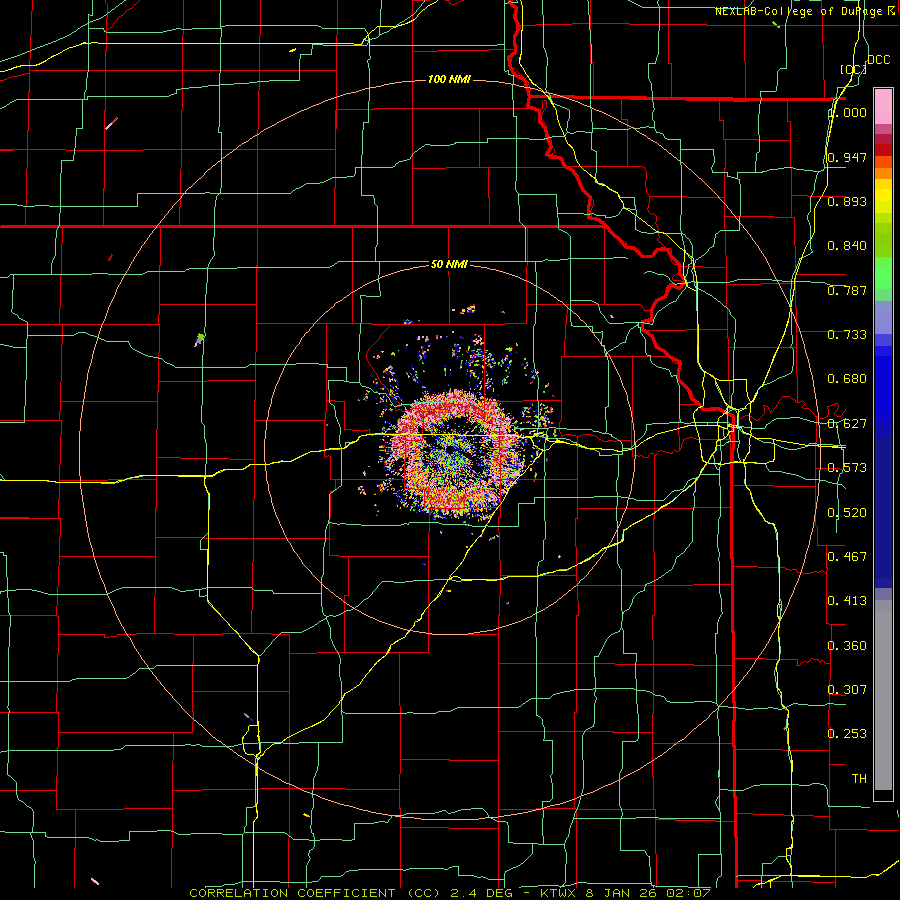Image resolution: width=900 pixels, height=900 pixels.
Task: Select the gray legend color segment
Action: point(883,695)
